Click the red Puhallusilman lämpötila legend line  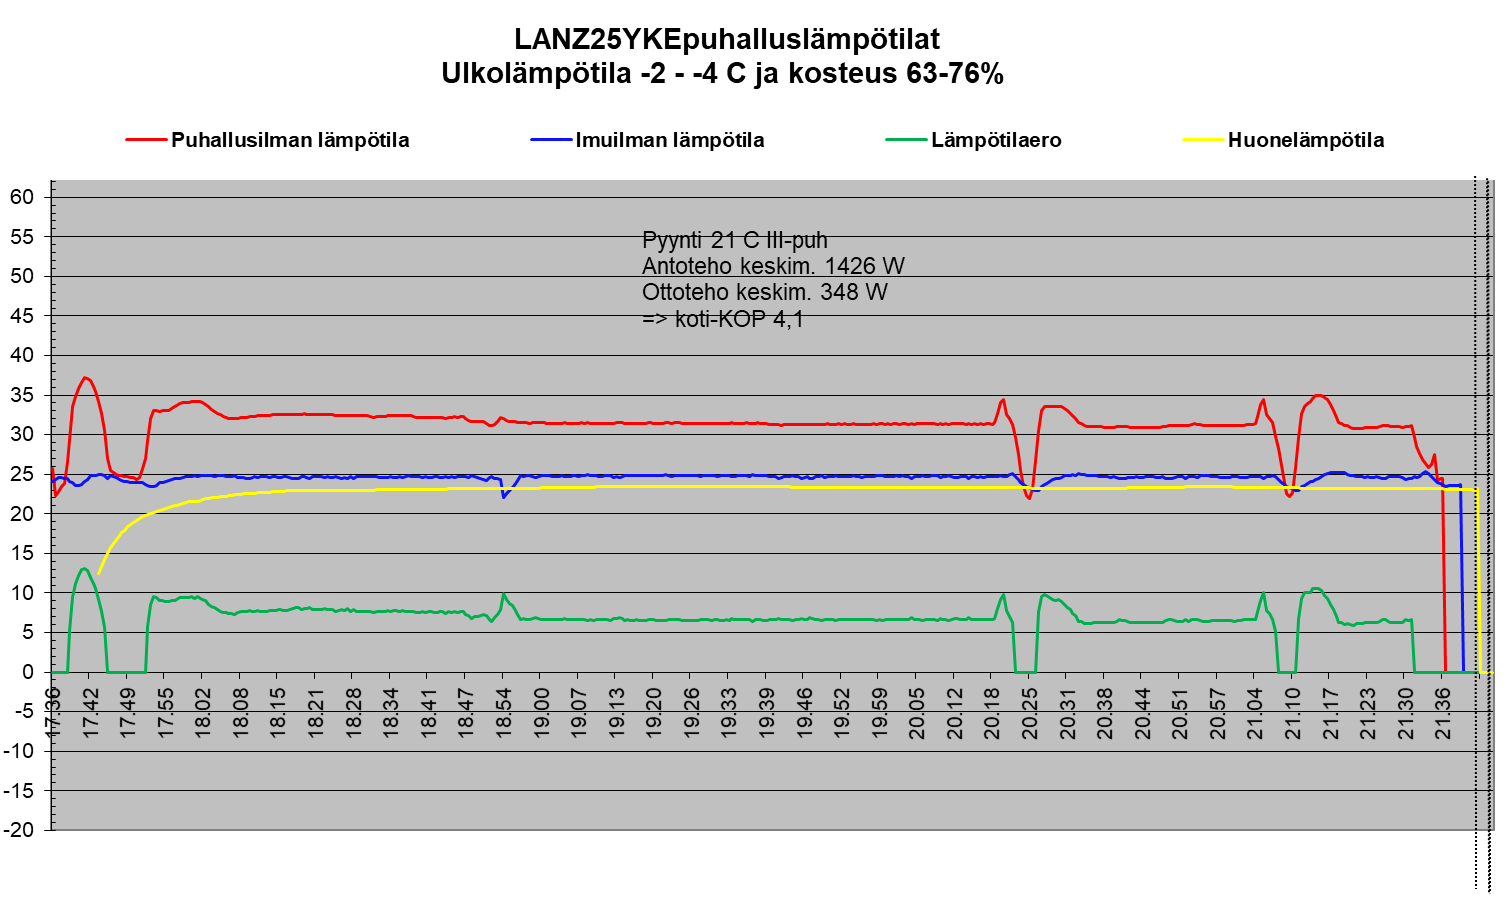click(x=146, y=140)
